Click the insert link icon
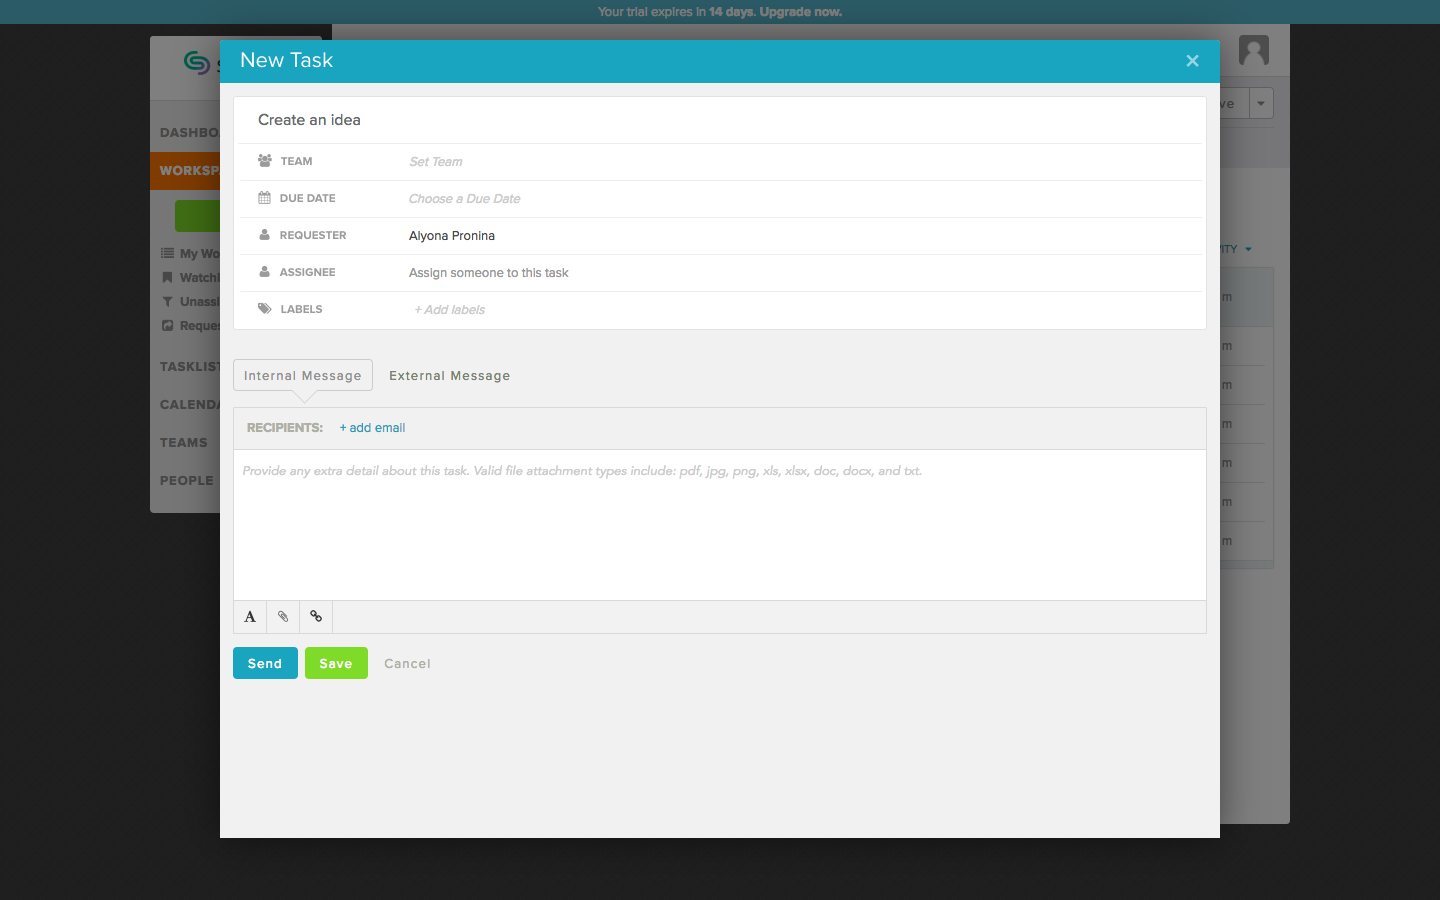Screen dimensions: 1440x900 (316, 617)
